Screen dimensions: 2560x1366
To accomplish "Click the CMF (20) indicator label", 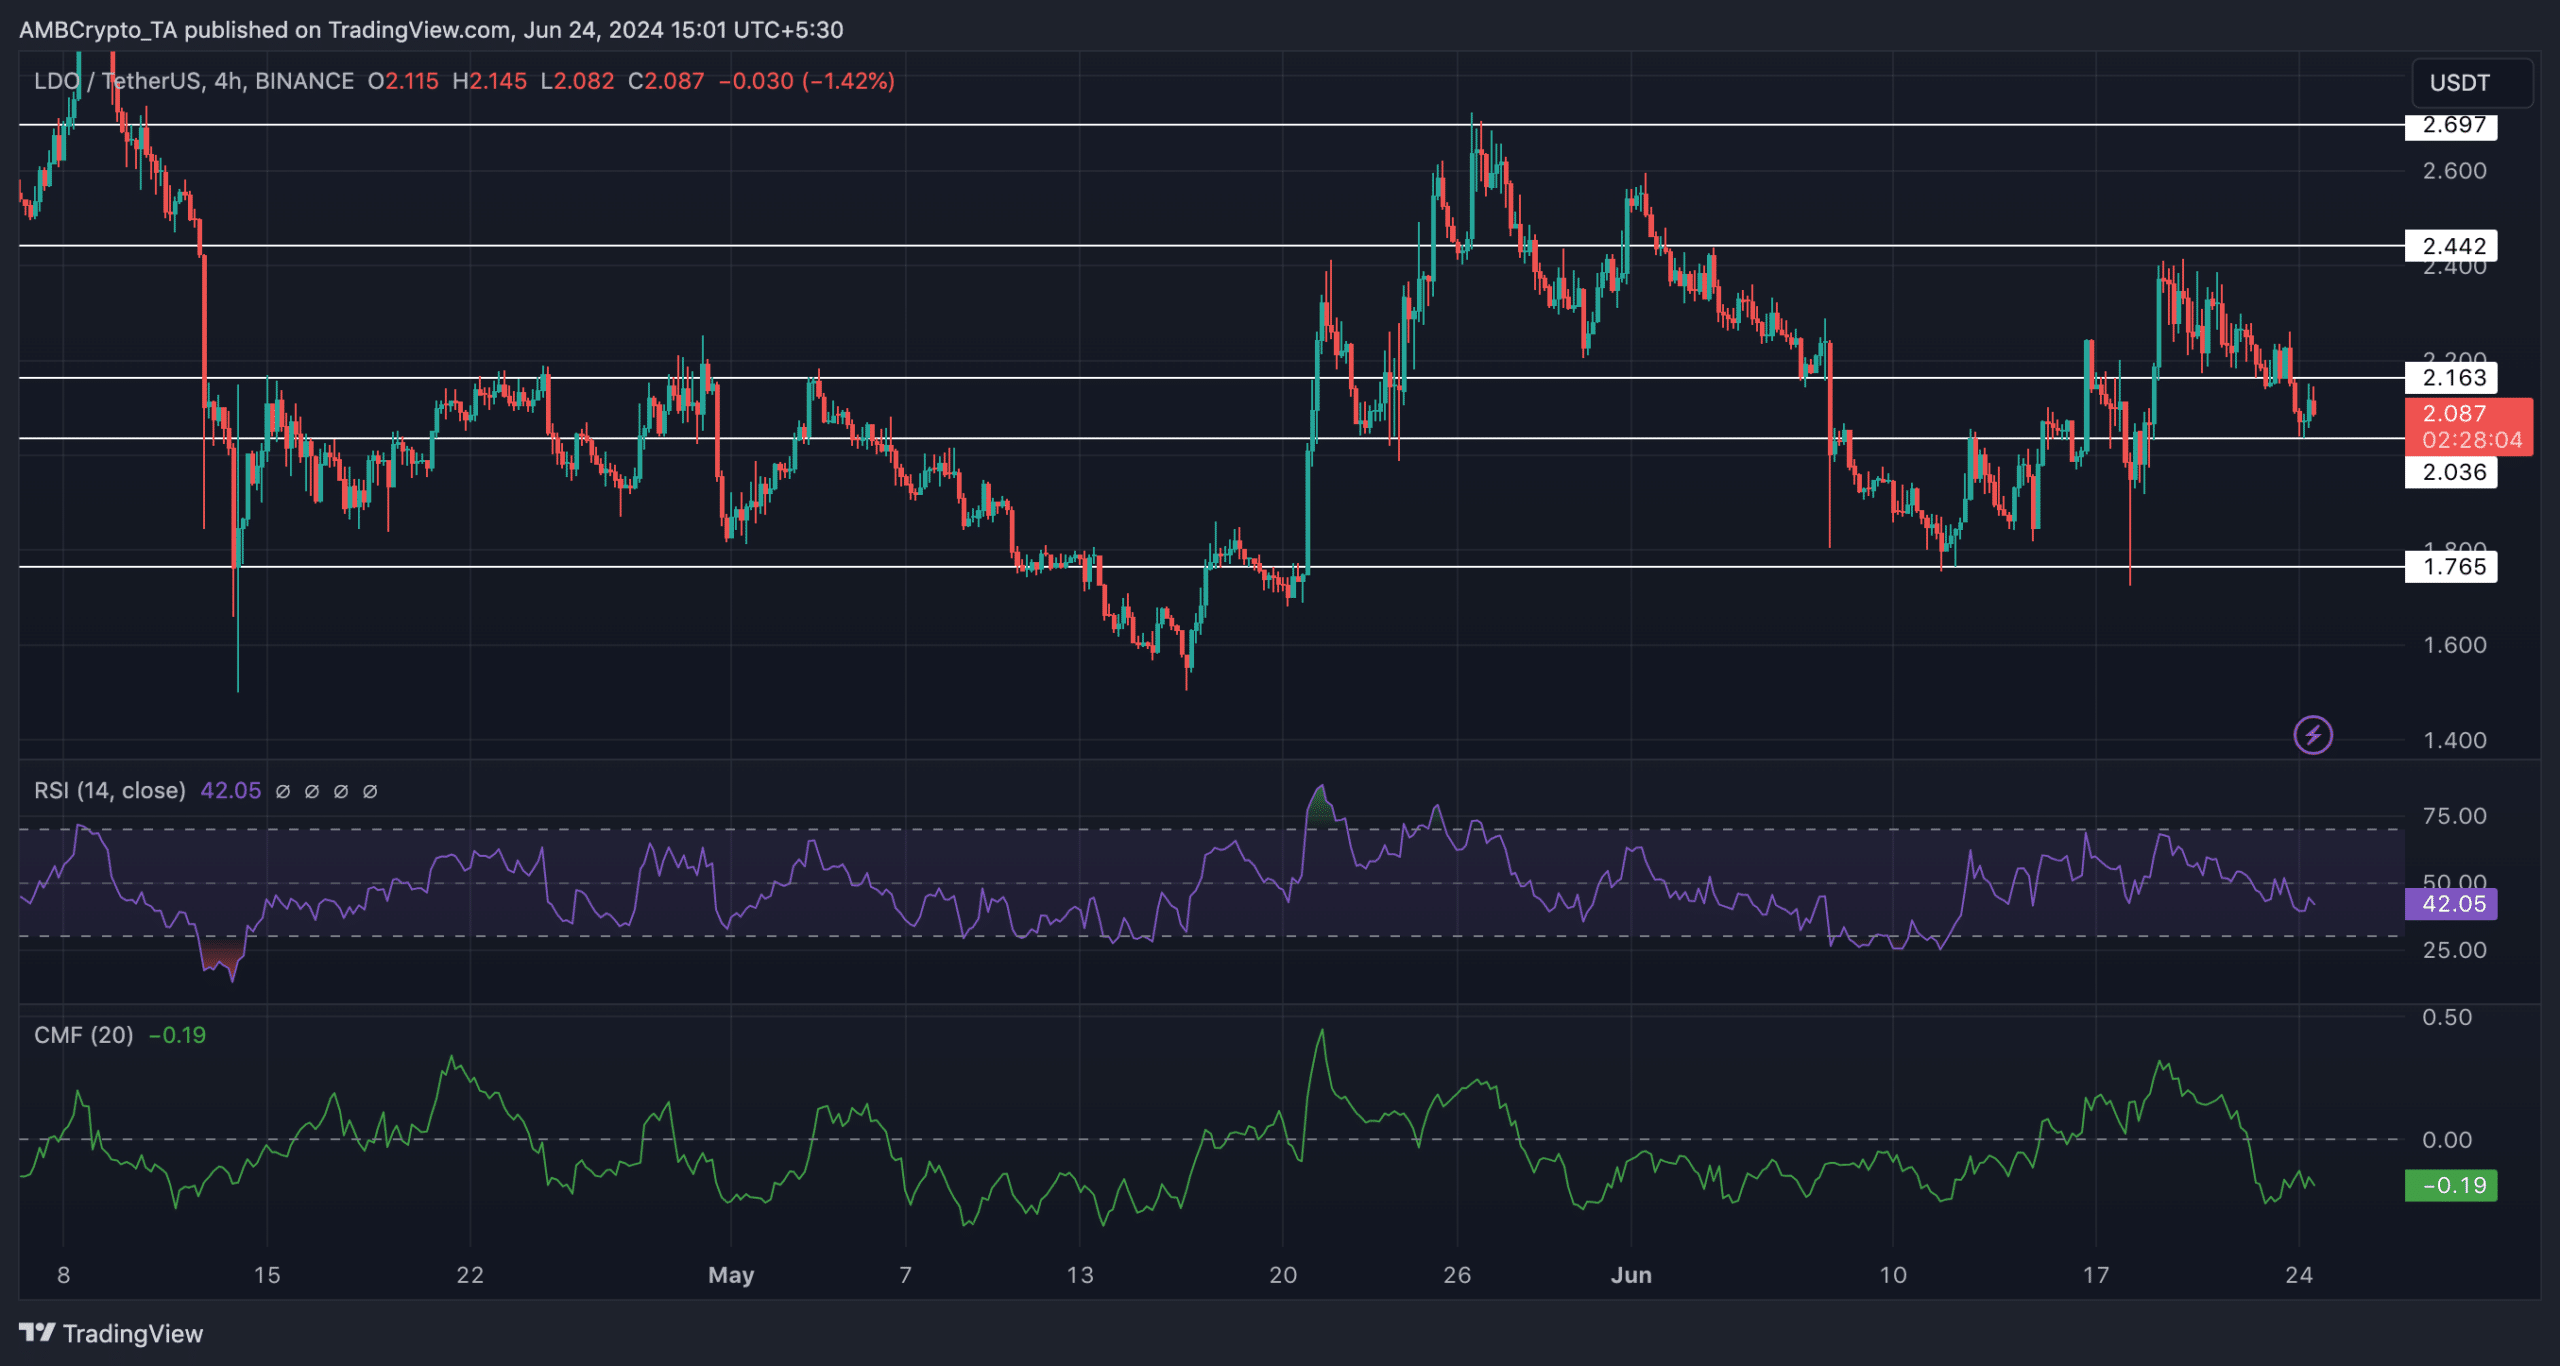I will tap(84, 1035).
